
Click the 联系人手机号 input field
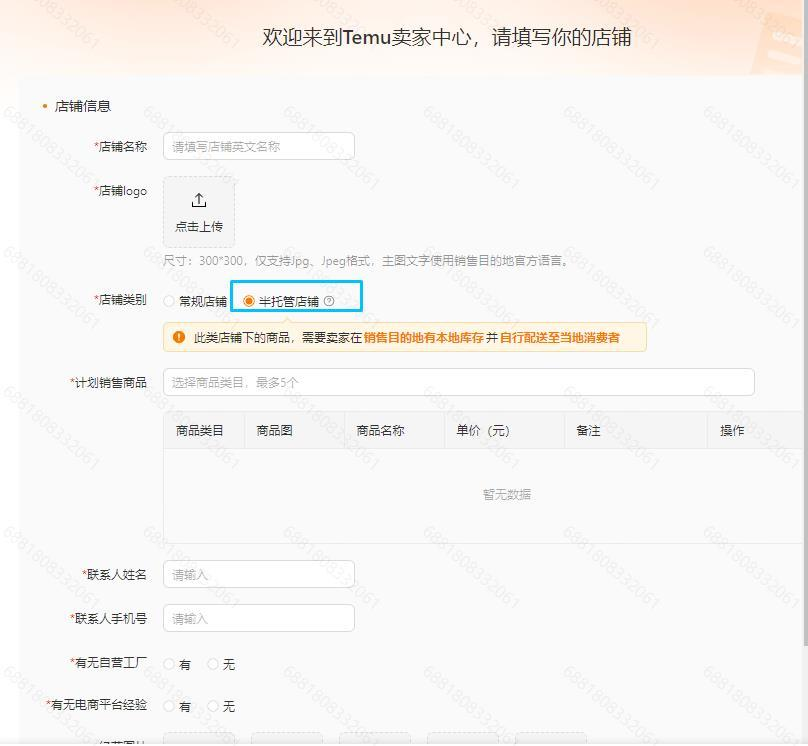[x=258, y=618]
